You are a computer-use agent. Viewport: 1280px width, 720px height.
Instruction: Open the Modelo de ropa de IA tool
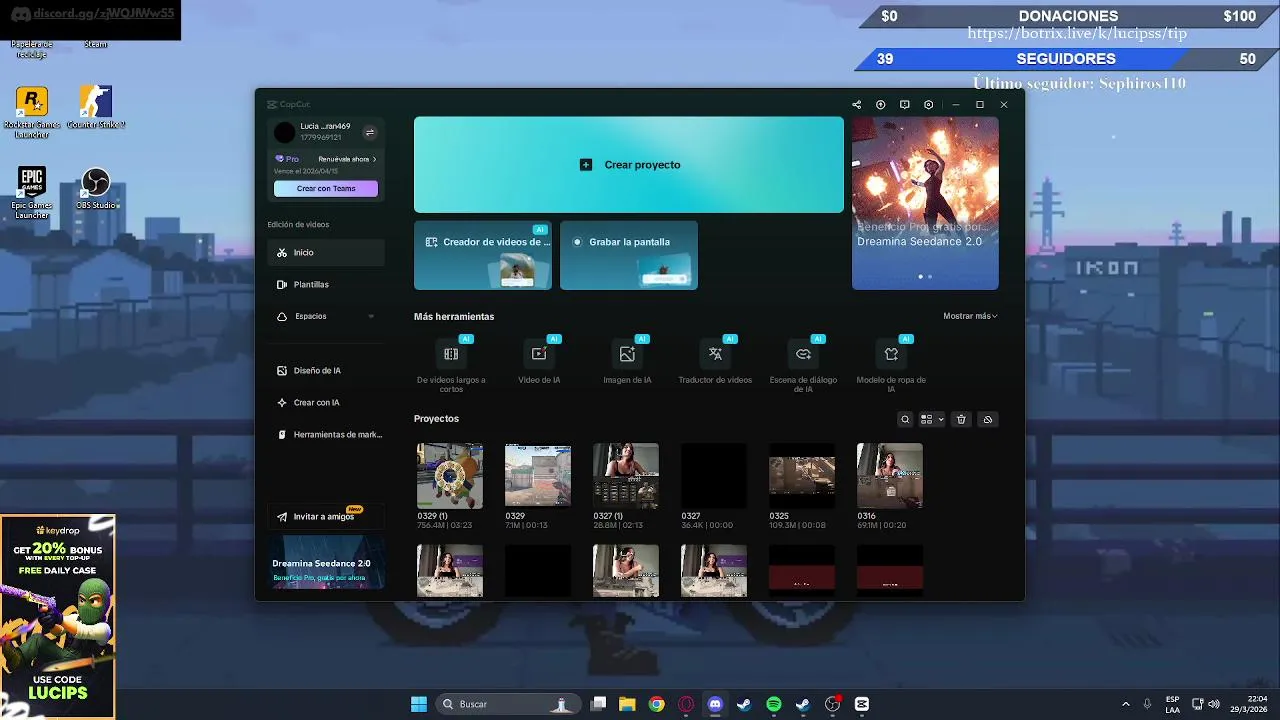click(x=891, y=364)
